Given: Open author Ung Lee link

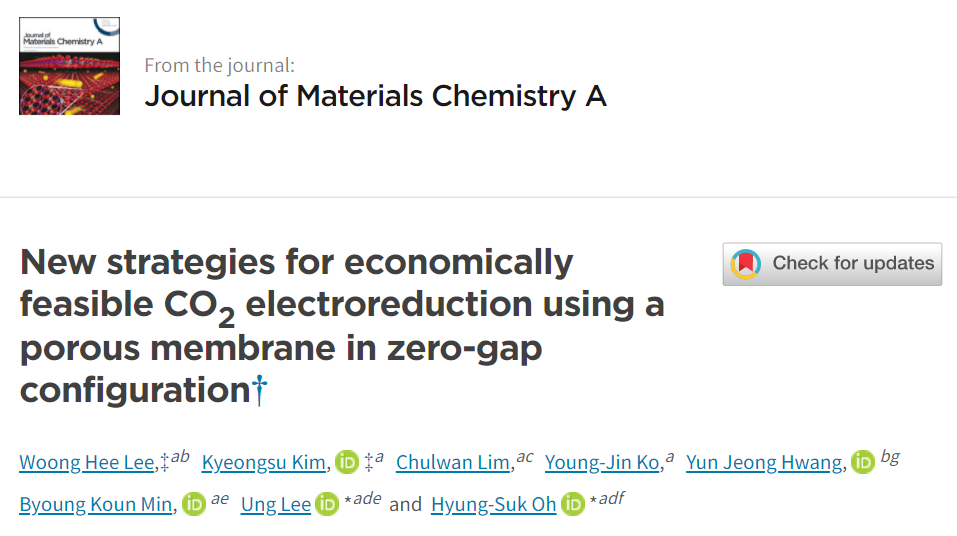Looking at the screenshot, I should click(x=276, y=505).
